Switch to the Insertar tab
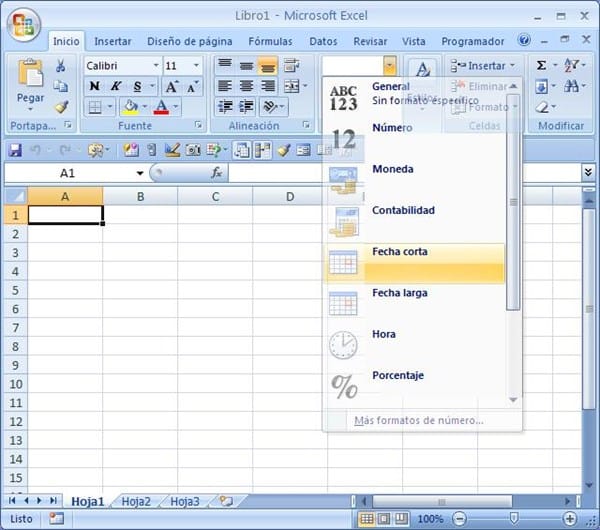600x530 pixels. (x=112, y=41)
